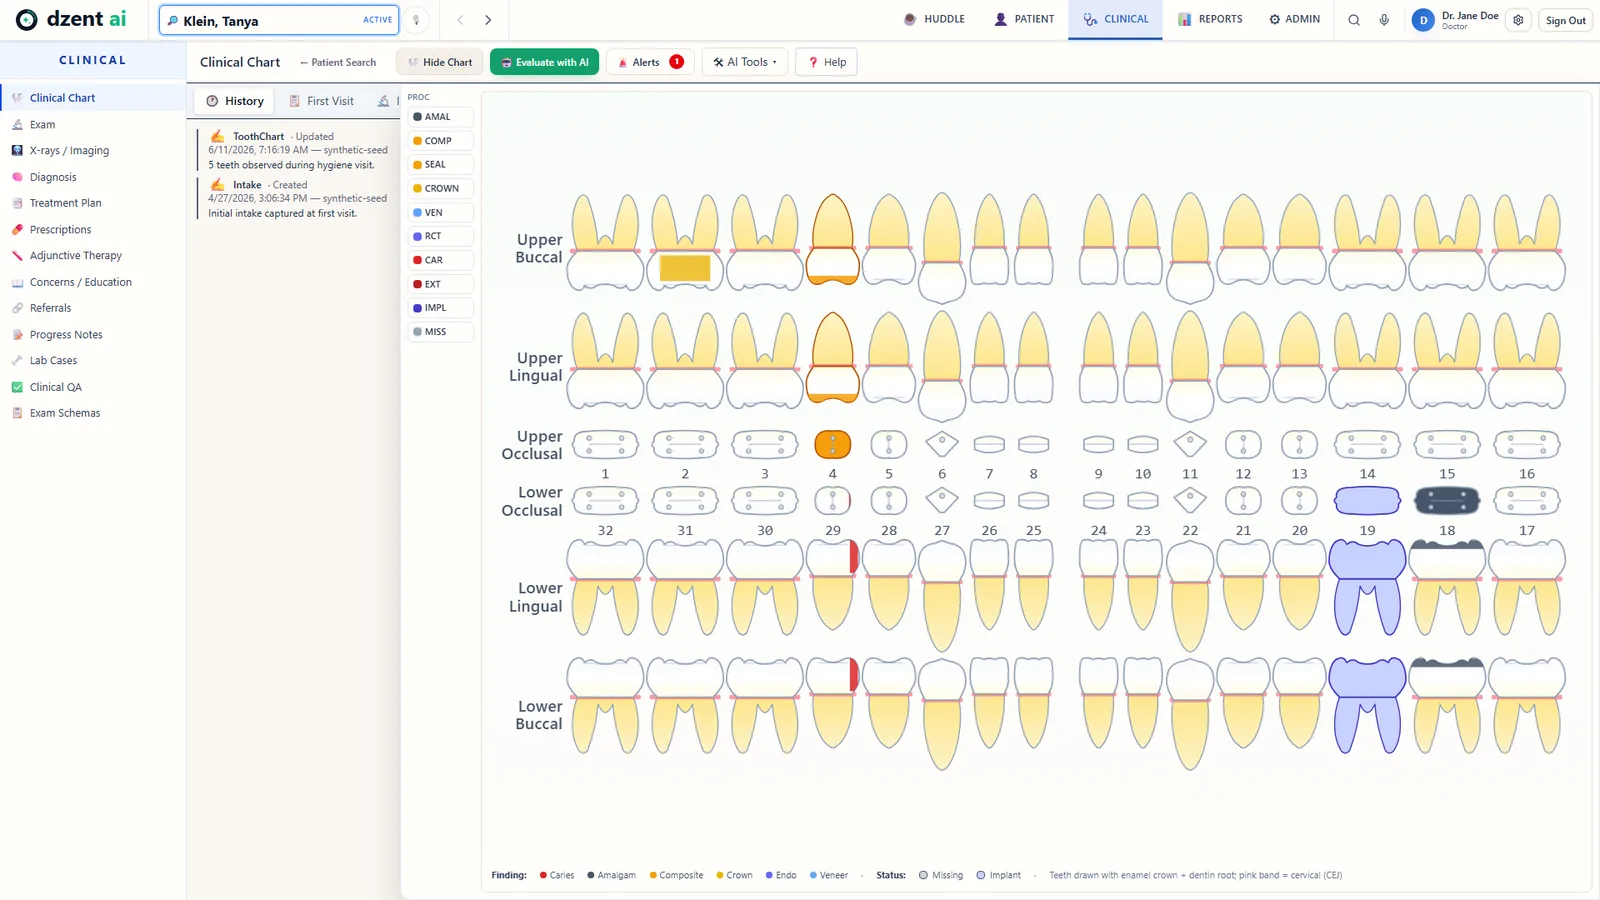The height and width of the screenshot is (900, 1600).
Task: Choose the VEN procedure
Action: pos(440,213)
